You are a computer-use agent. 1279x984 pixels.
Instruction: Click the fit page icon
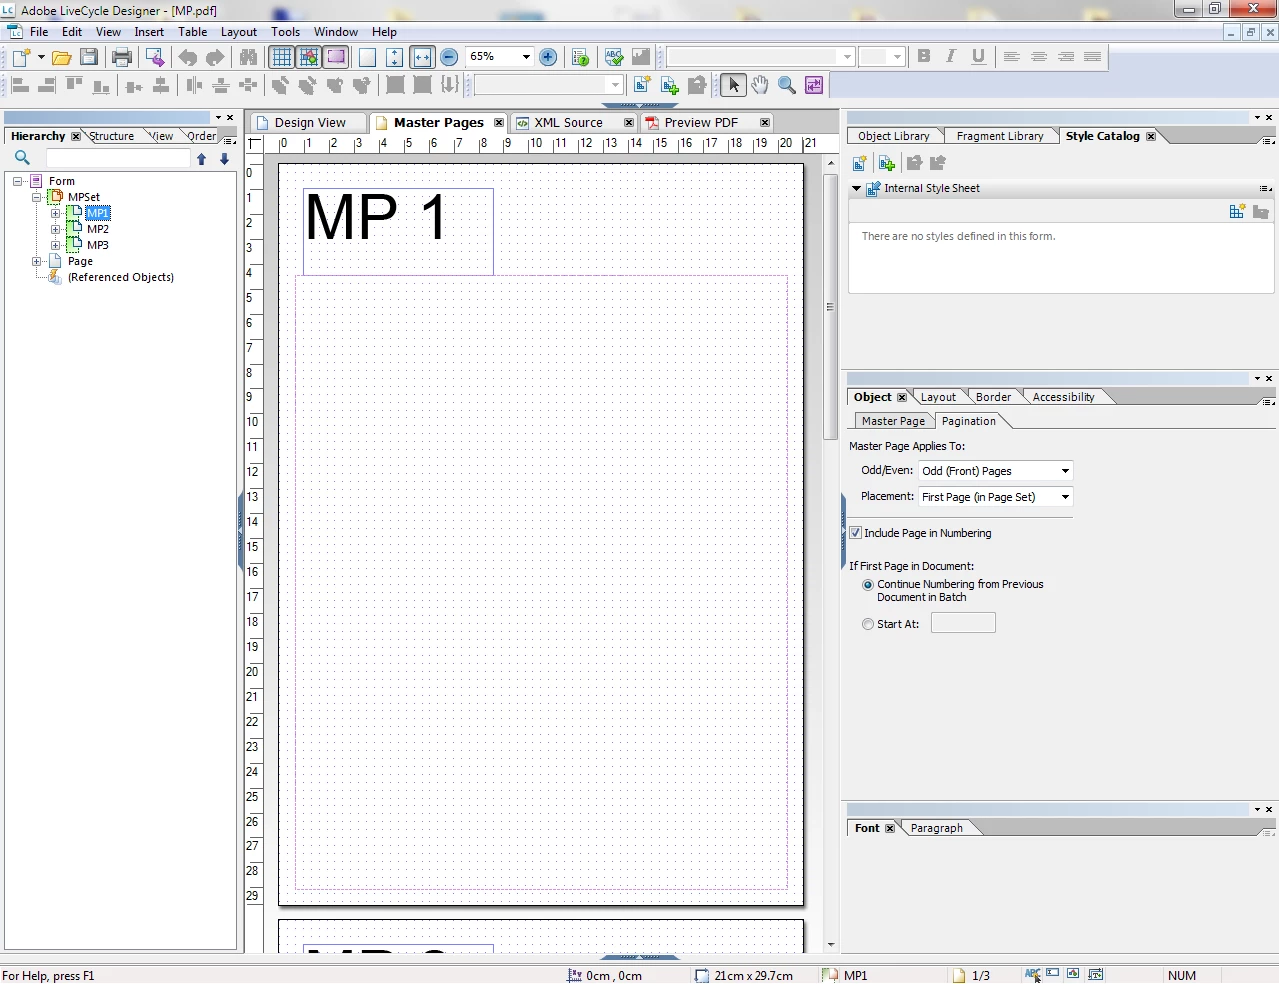tap(395, 57)
